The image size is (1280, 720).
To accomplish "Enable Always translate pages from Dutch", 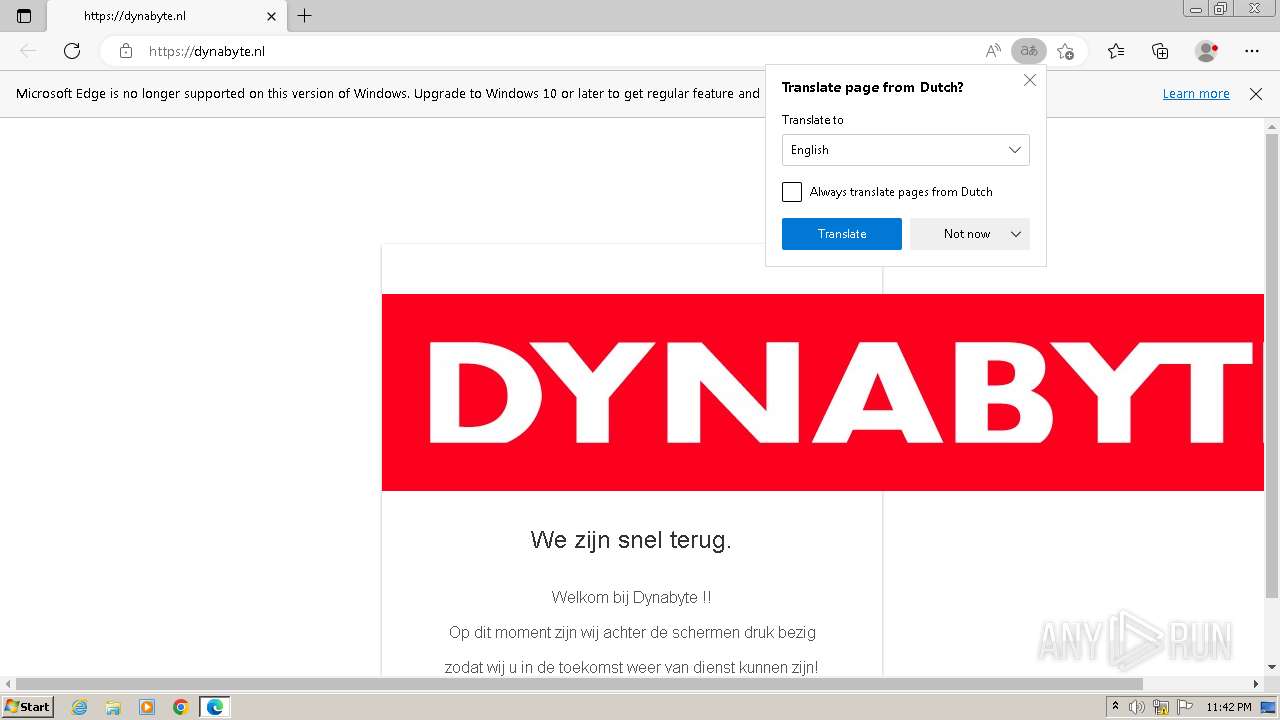I will (792, 192).
